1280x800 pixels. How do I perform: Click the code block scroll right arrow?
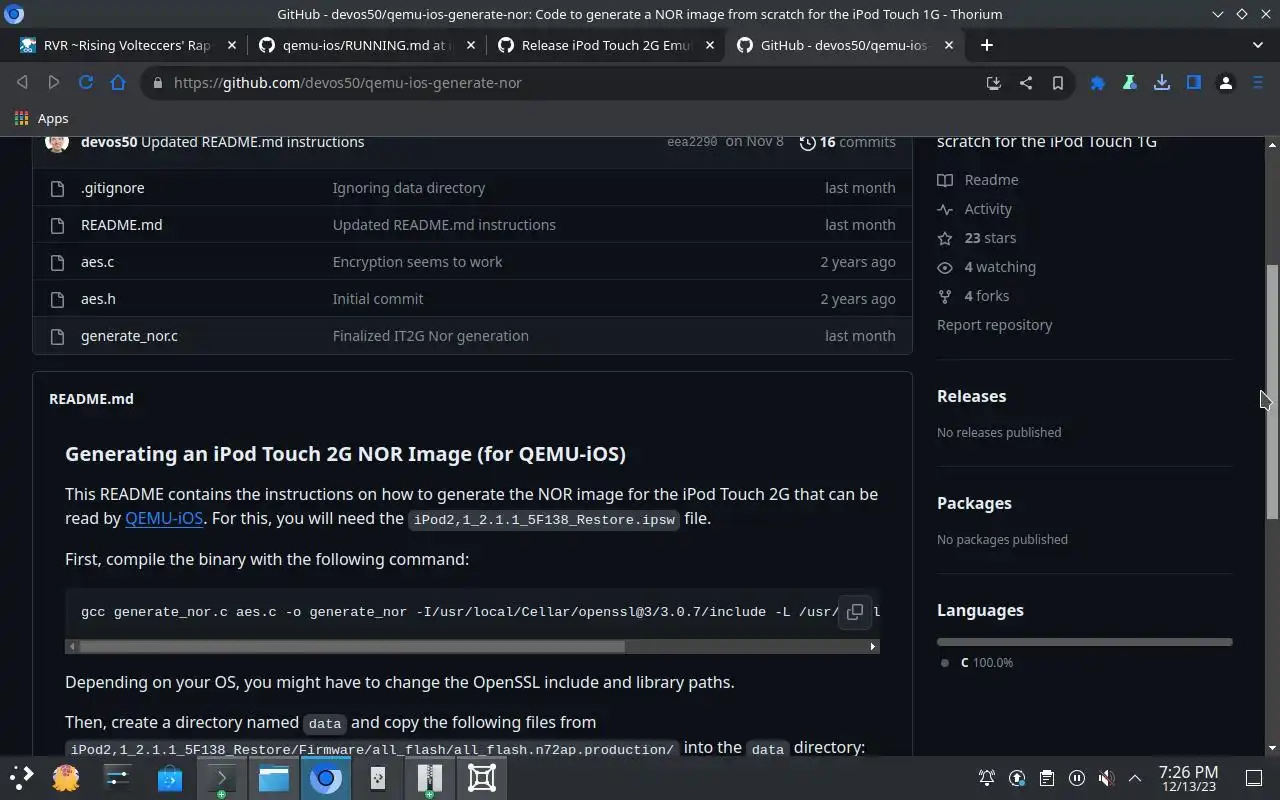click(873, 647)
